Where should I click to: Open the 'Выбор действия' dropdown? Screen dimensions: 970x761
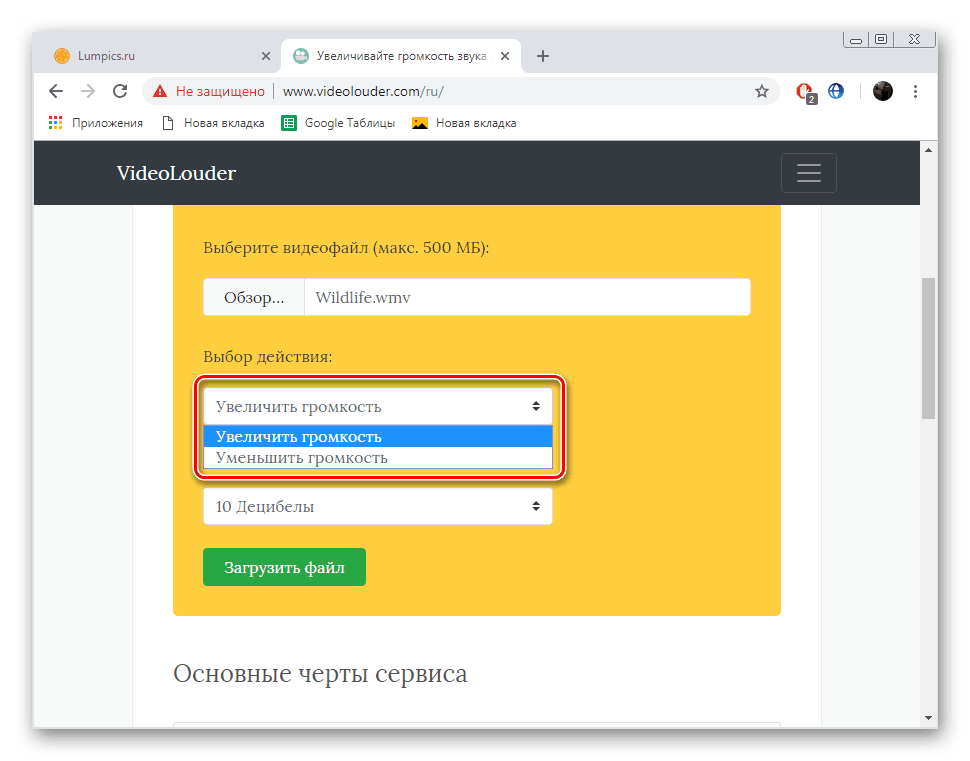pyautogui.click(x=378, y=406)
